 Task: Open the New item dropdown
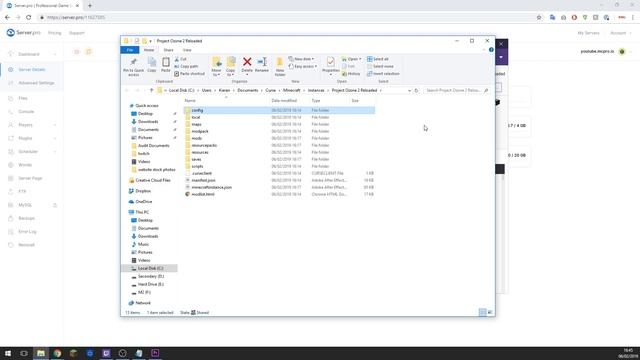click(301, 59)
